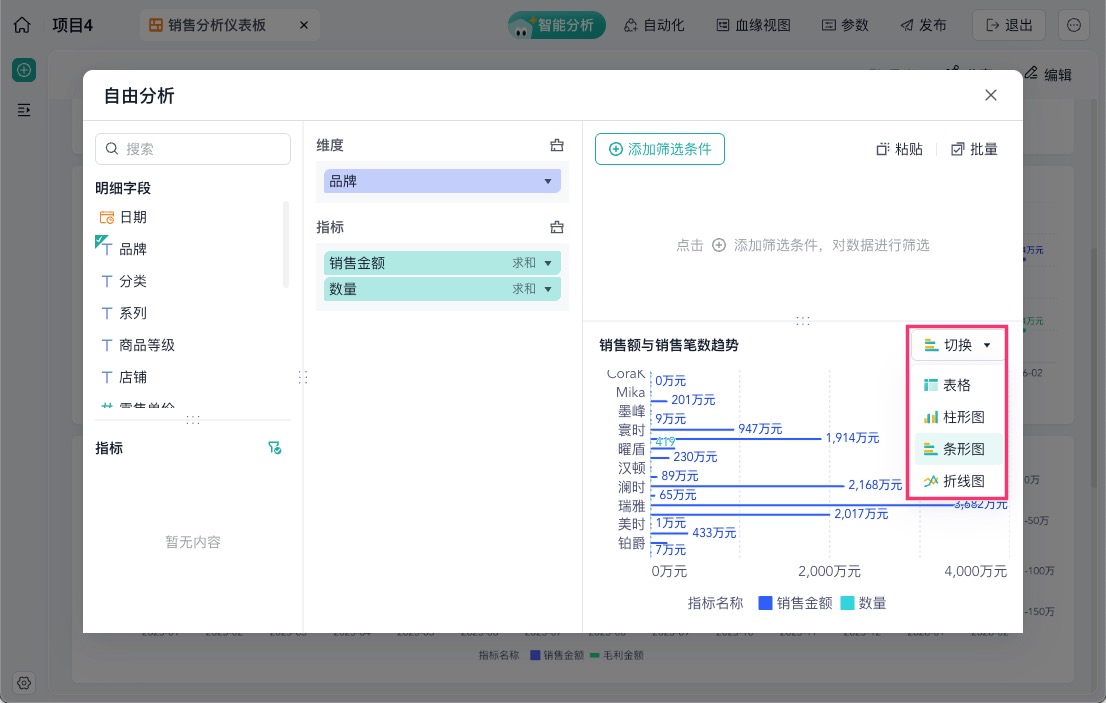
Task: Open the more options ellipsis icon
Action: 1074,25
